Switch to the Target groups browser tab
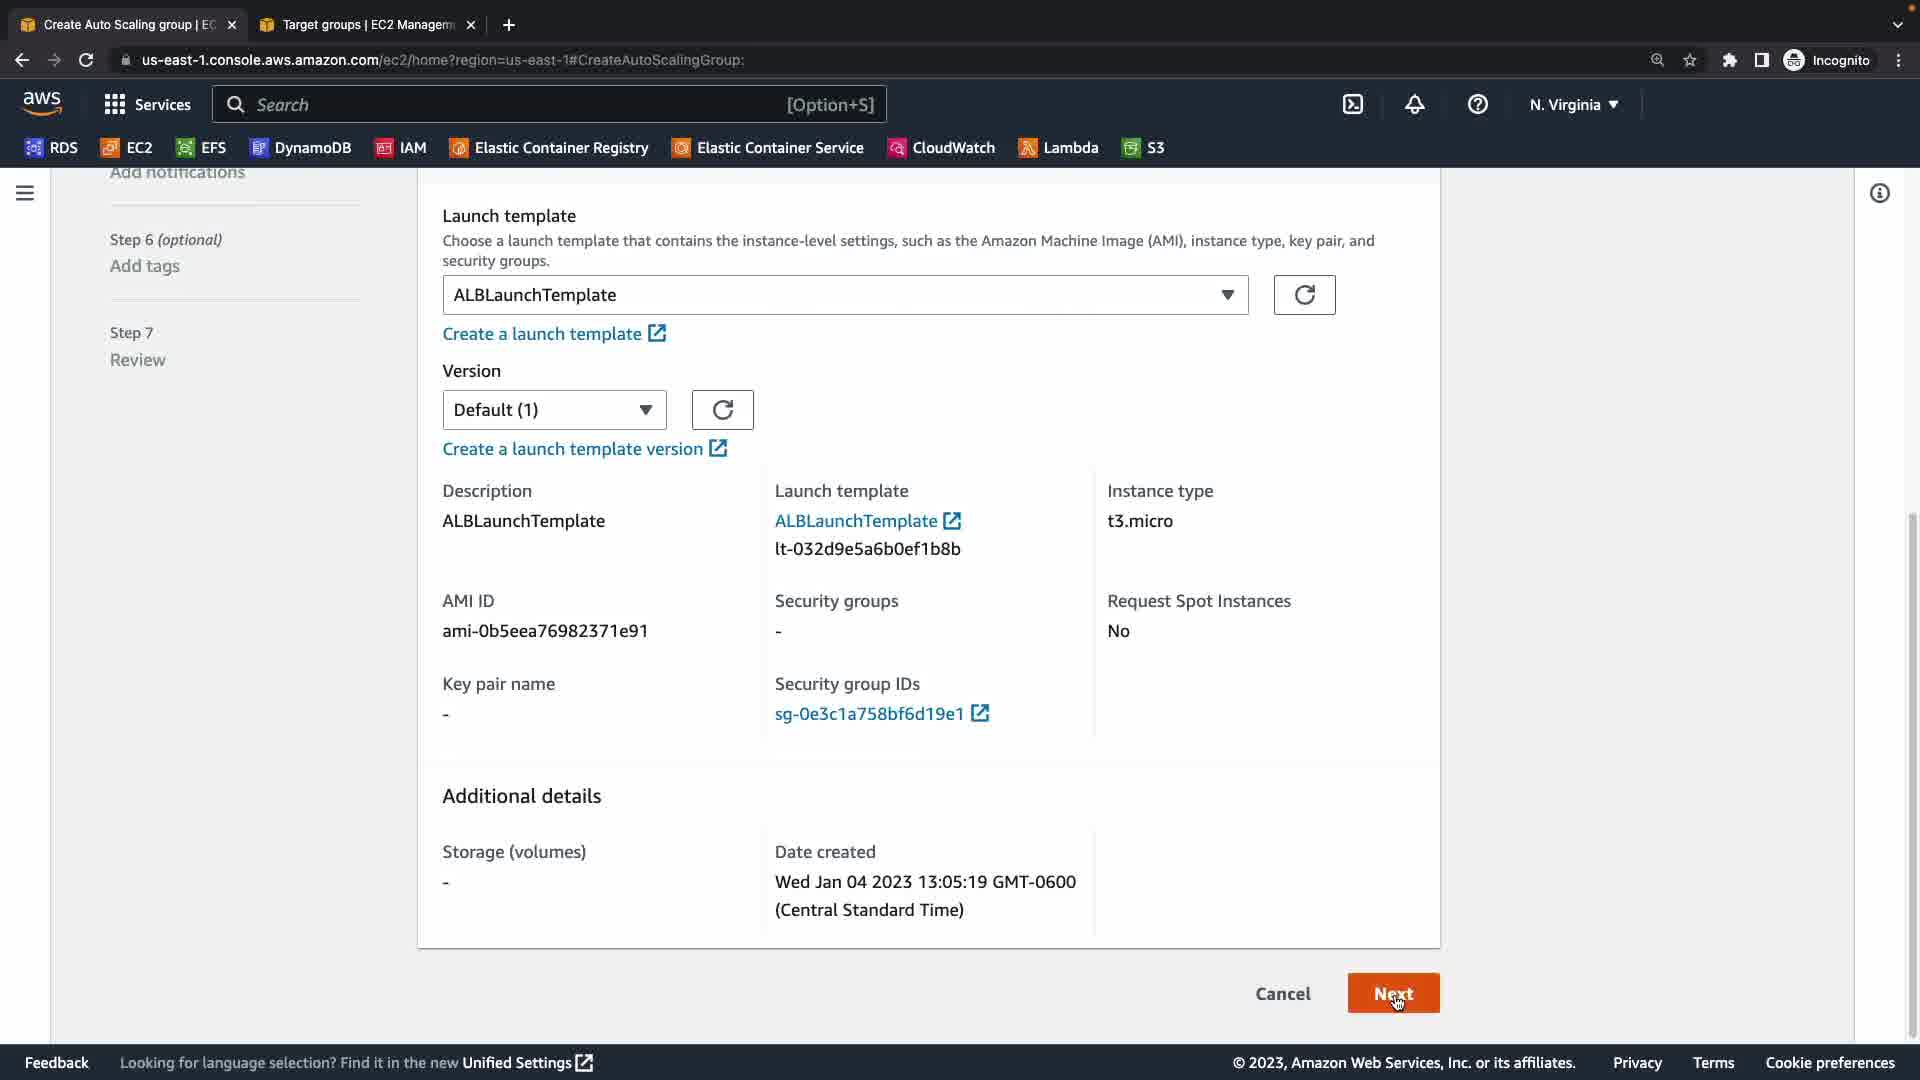This screenshot has height=1080, width=1920. pos(366,24)
